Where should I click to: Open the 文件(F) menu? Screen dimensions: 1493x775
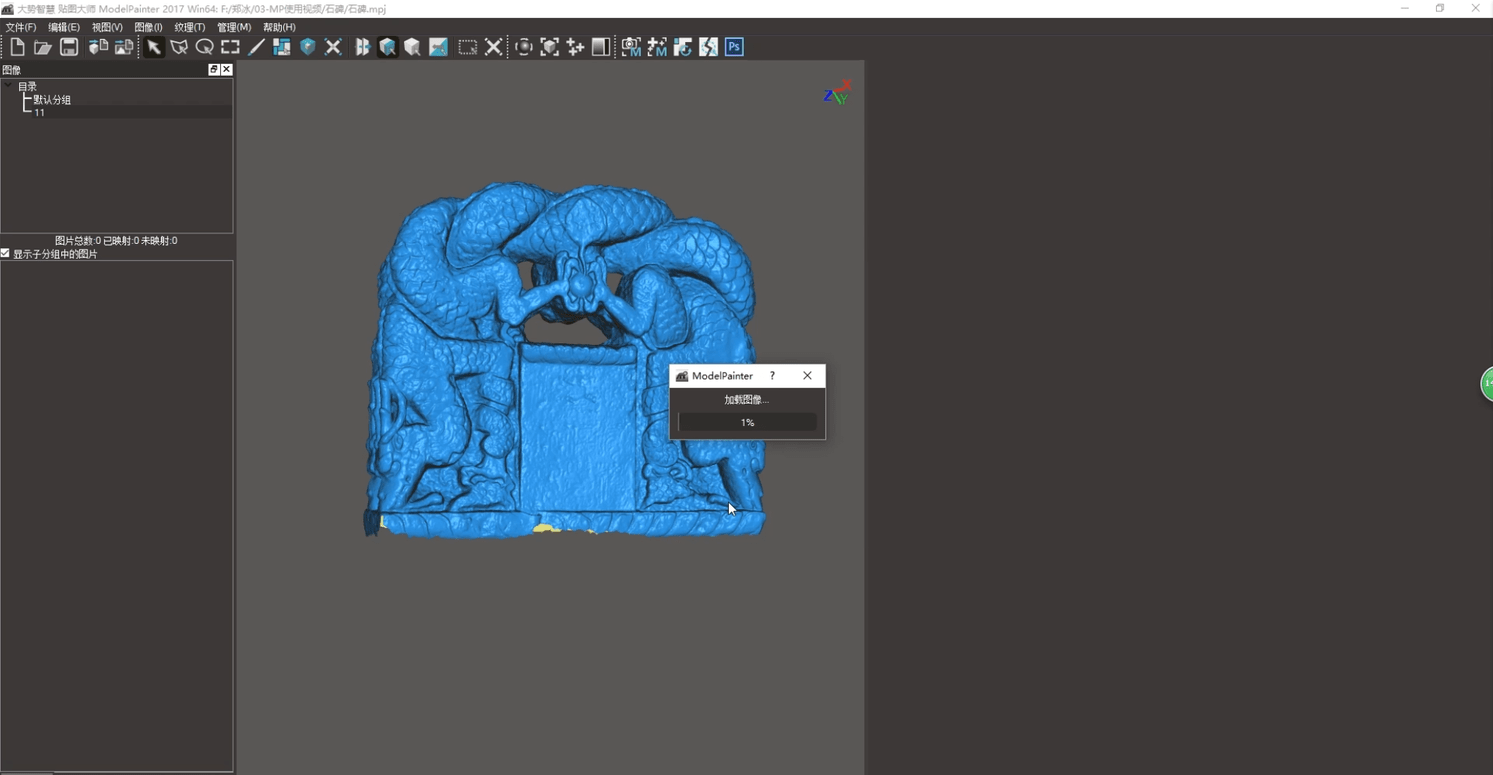[21, 27]
